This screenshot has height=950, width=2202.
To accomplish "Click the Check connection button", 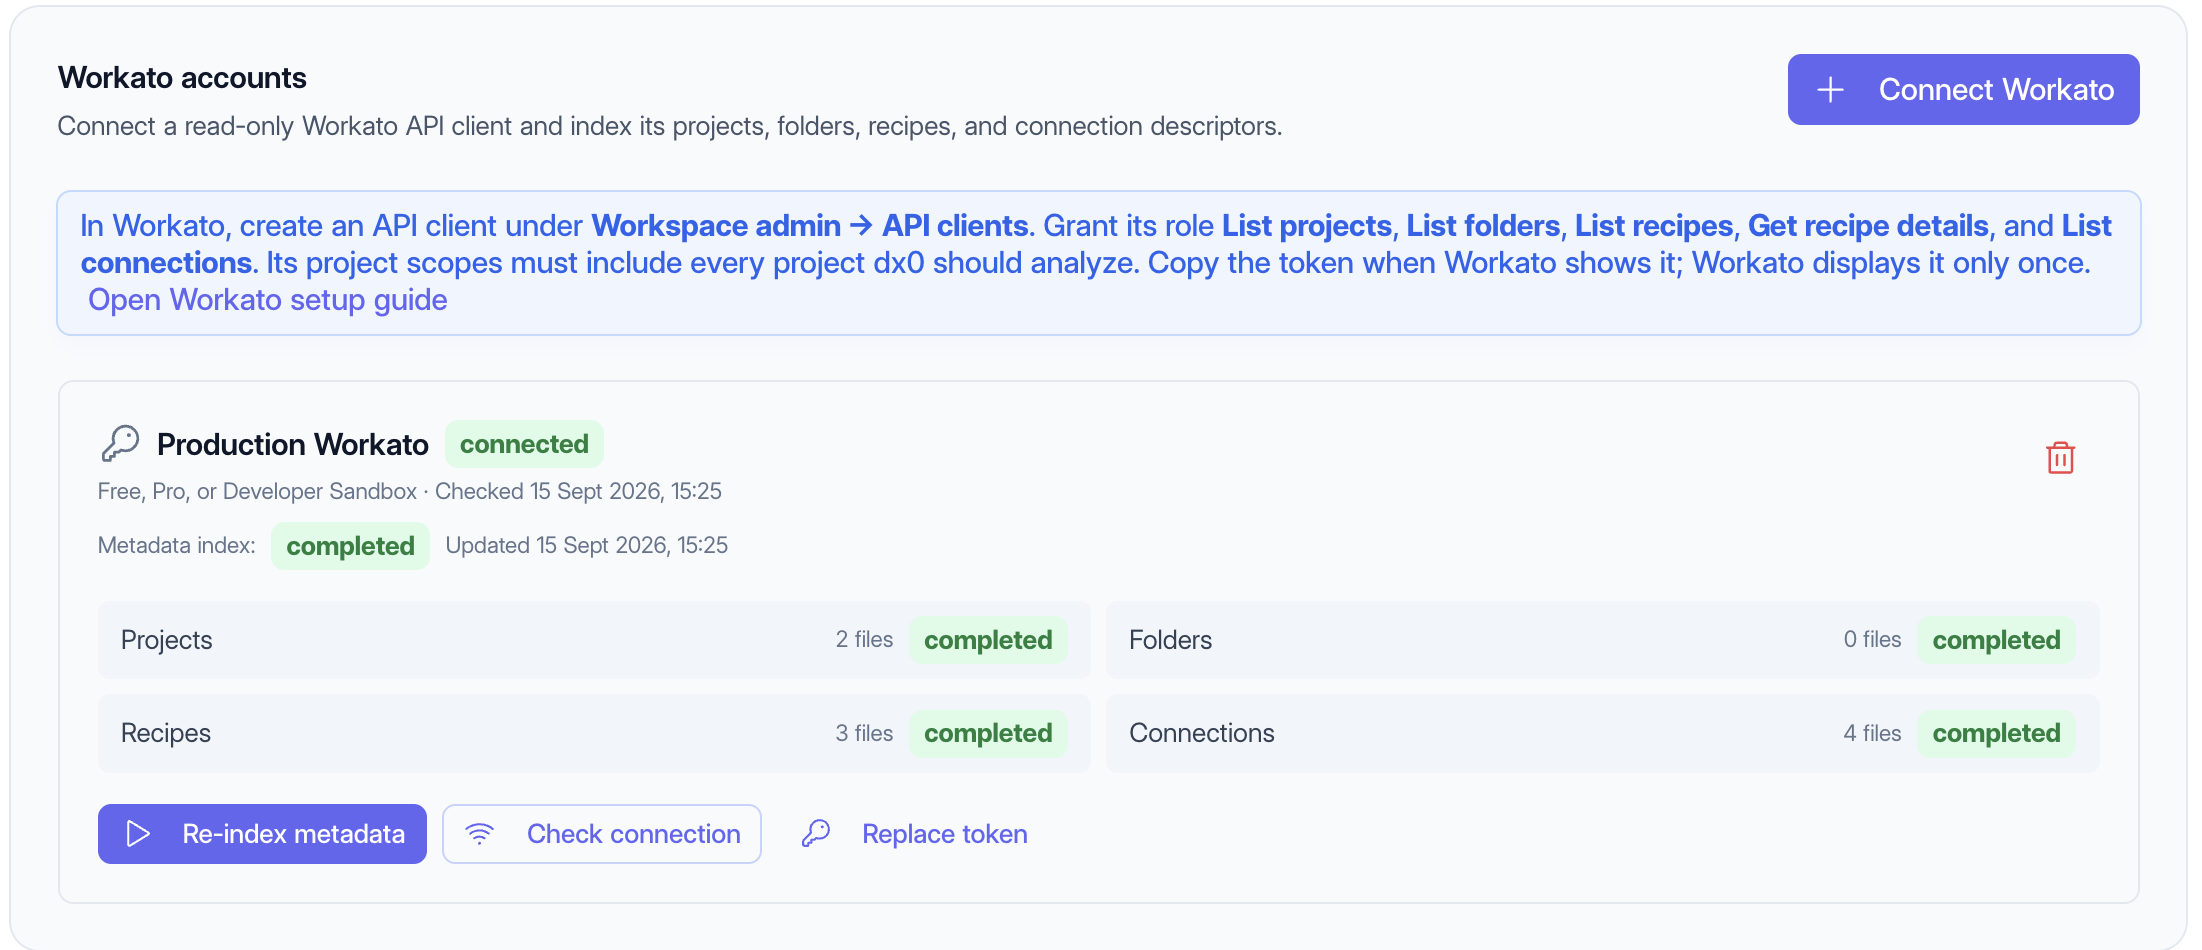I will point(602,834).
